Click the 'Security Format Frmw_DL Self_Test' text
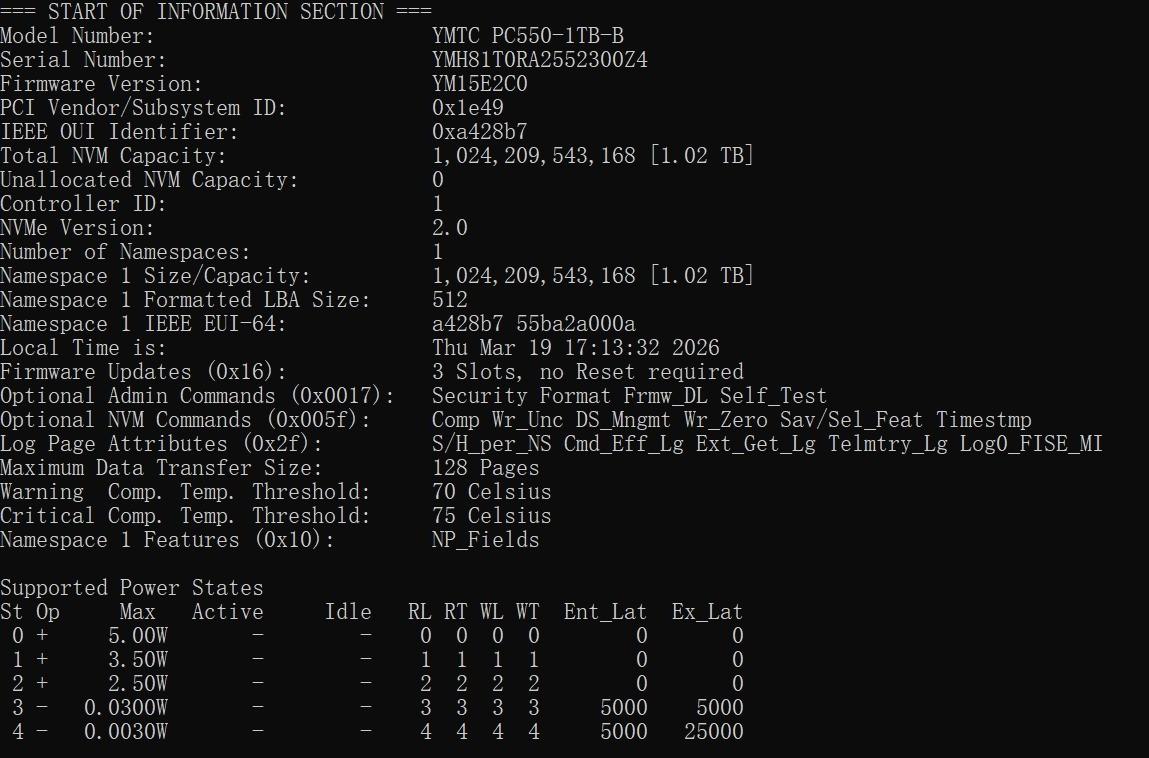This screenshot has width=1149, height=758. [630, 396]
